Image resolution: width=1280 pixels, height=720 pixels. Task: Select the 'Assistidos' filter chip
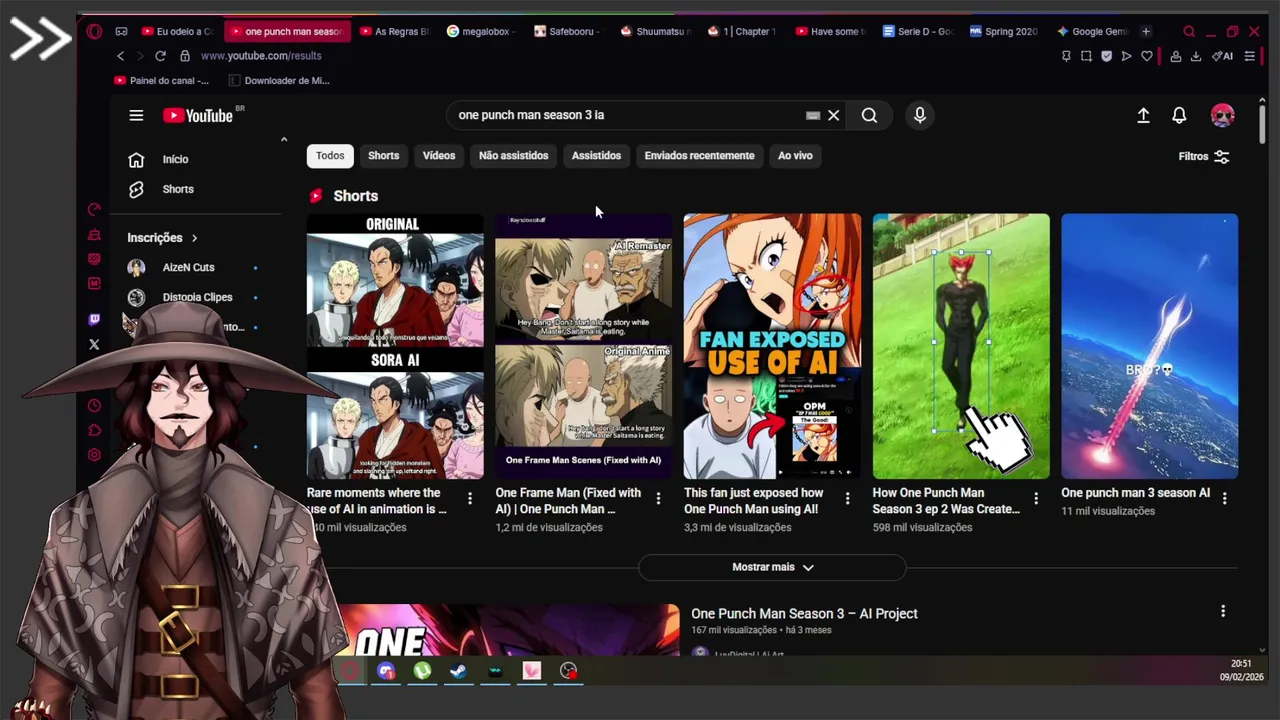pyautogui.click(x=596, y=155)
